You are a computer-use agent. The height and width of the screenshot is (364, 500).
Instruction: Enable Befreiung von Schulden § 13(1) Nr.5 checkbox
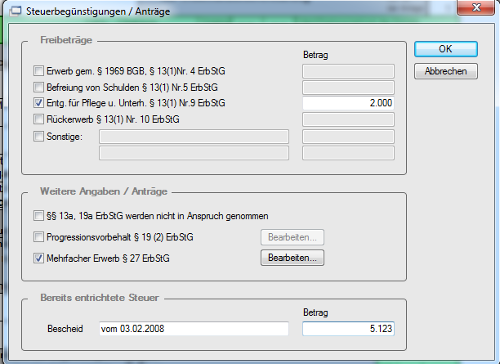[38, 87]
